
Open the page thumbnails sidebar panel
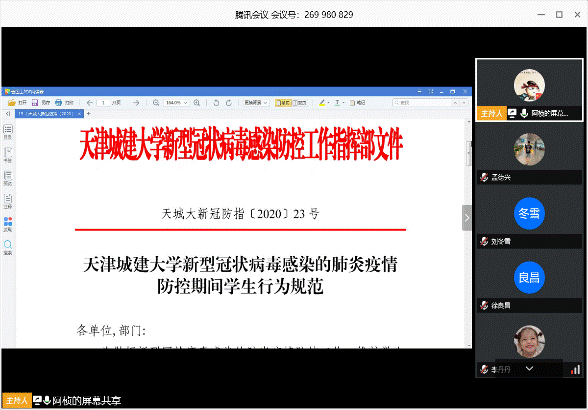pyautogui.click(x=8, y=178)
